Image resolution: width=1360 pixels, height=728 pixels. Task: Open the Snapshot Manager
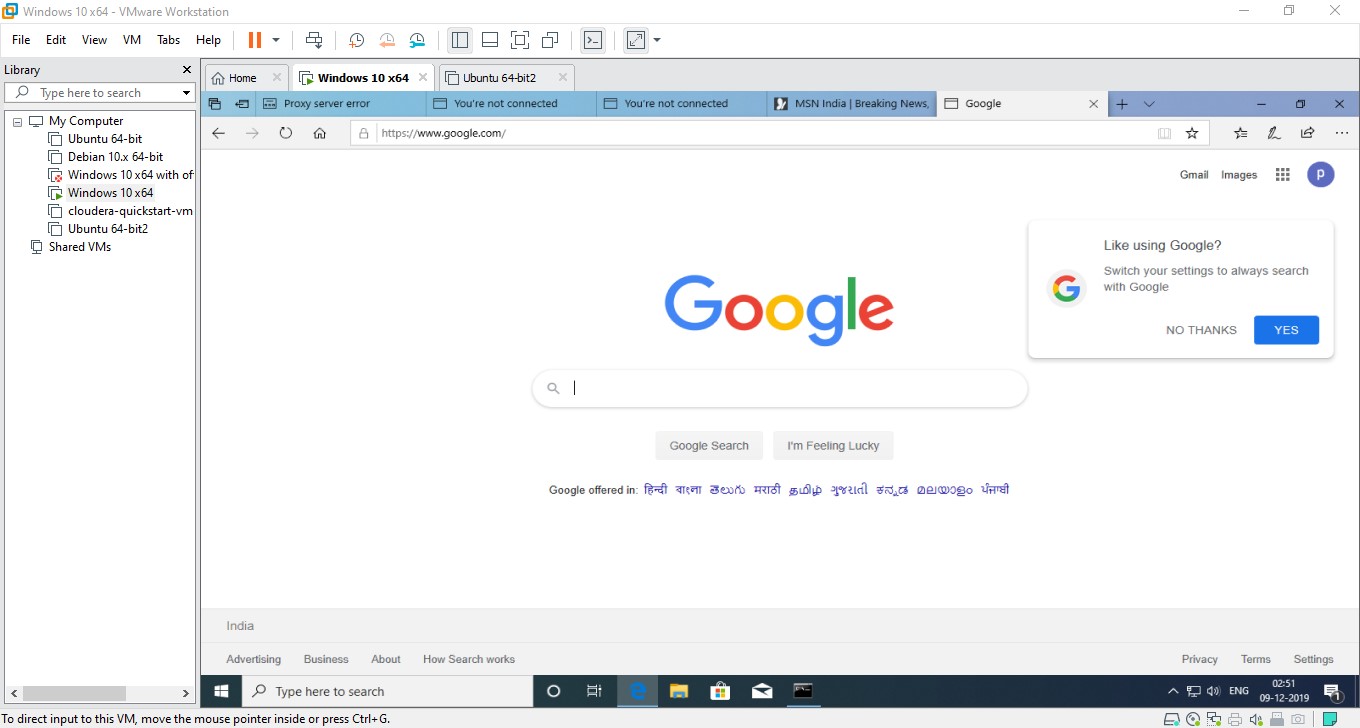click(417, 40)
